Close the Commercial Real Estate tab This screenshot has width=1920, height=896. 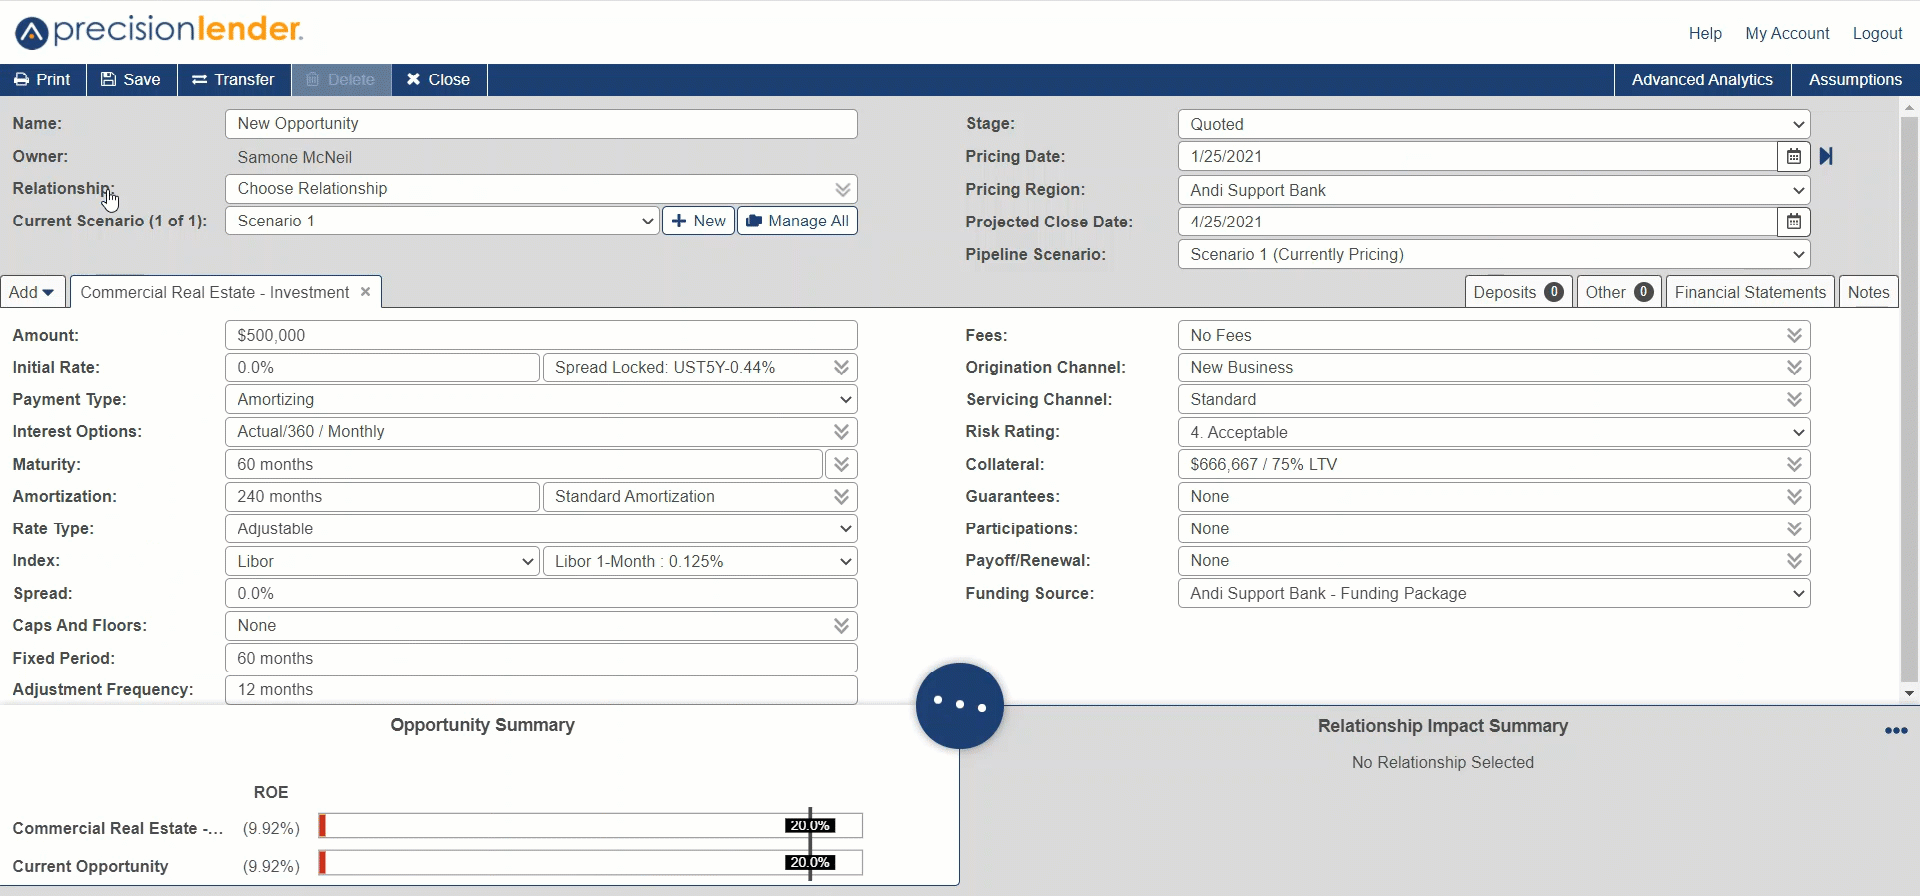click(365, 292)
